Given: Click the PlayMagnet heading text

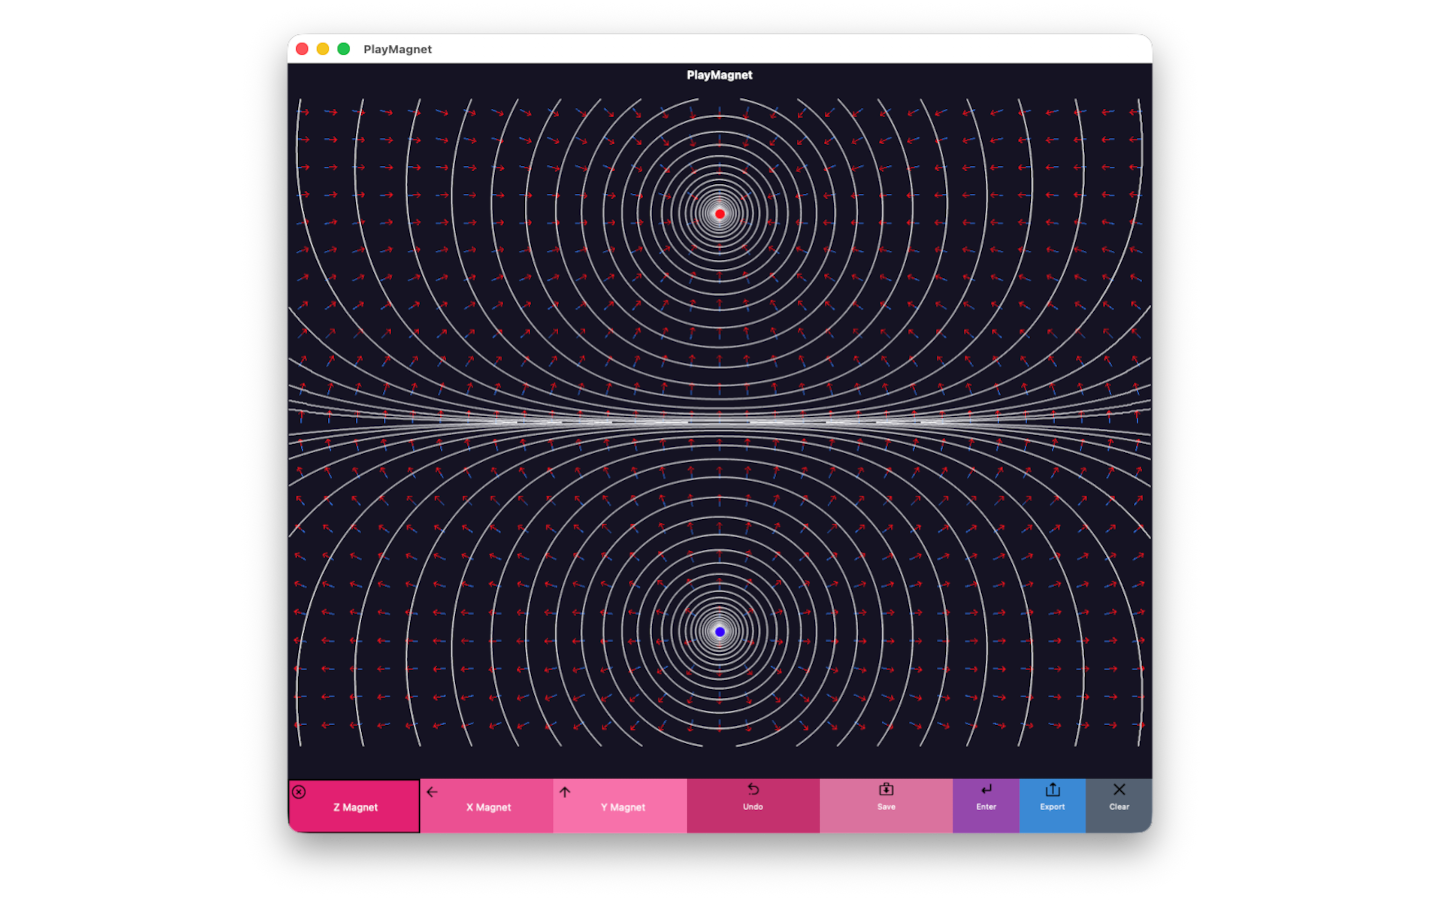Looking at the screenshot, I should point(720,75).
